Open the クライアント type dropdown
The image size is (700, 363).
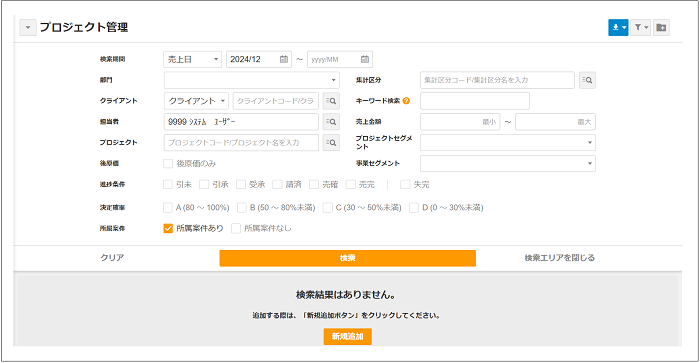(196, 101)
